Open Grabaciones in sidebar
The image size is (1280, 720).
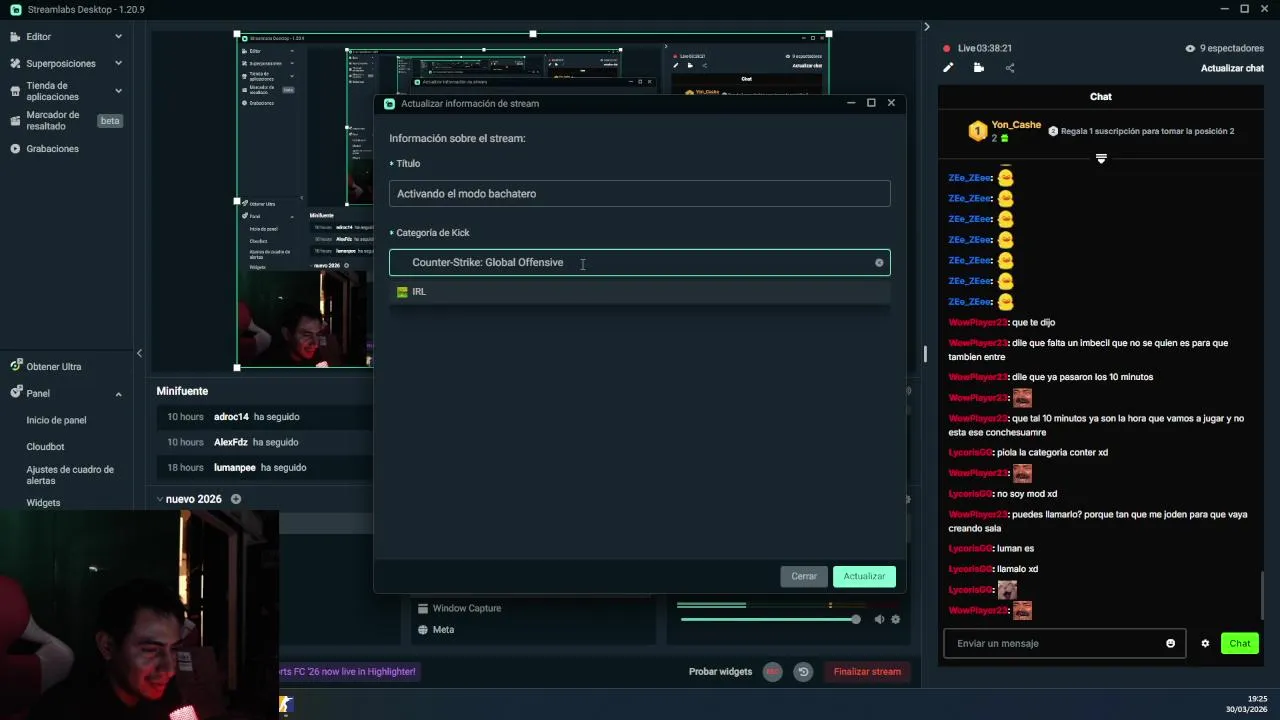[52, 149]
